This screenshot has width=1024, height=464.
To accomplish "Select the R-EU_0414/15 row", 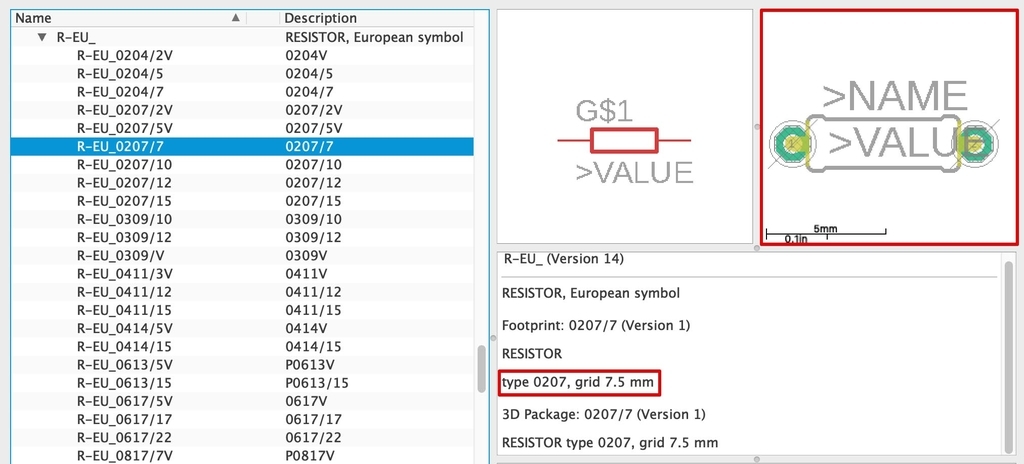I will point(242,346).
